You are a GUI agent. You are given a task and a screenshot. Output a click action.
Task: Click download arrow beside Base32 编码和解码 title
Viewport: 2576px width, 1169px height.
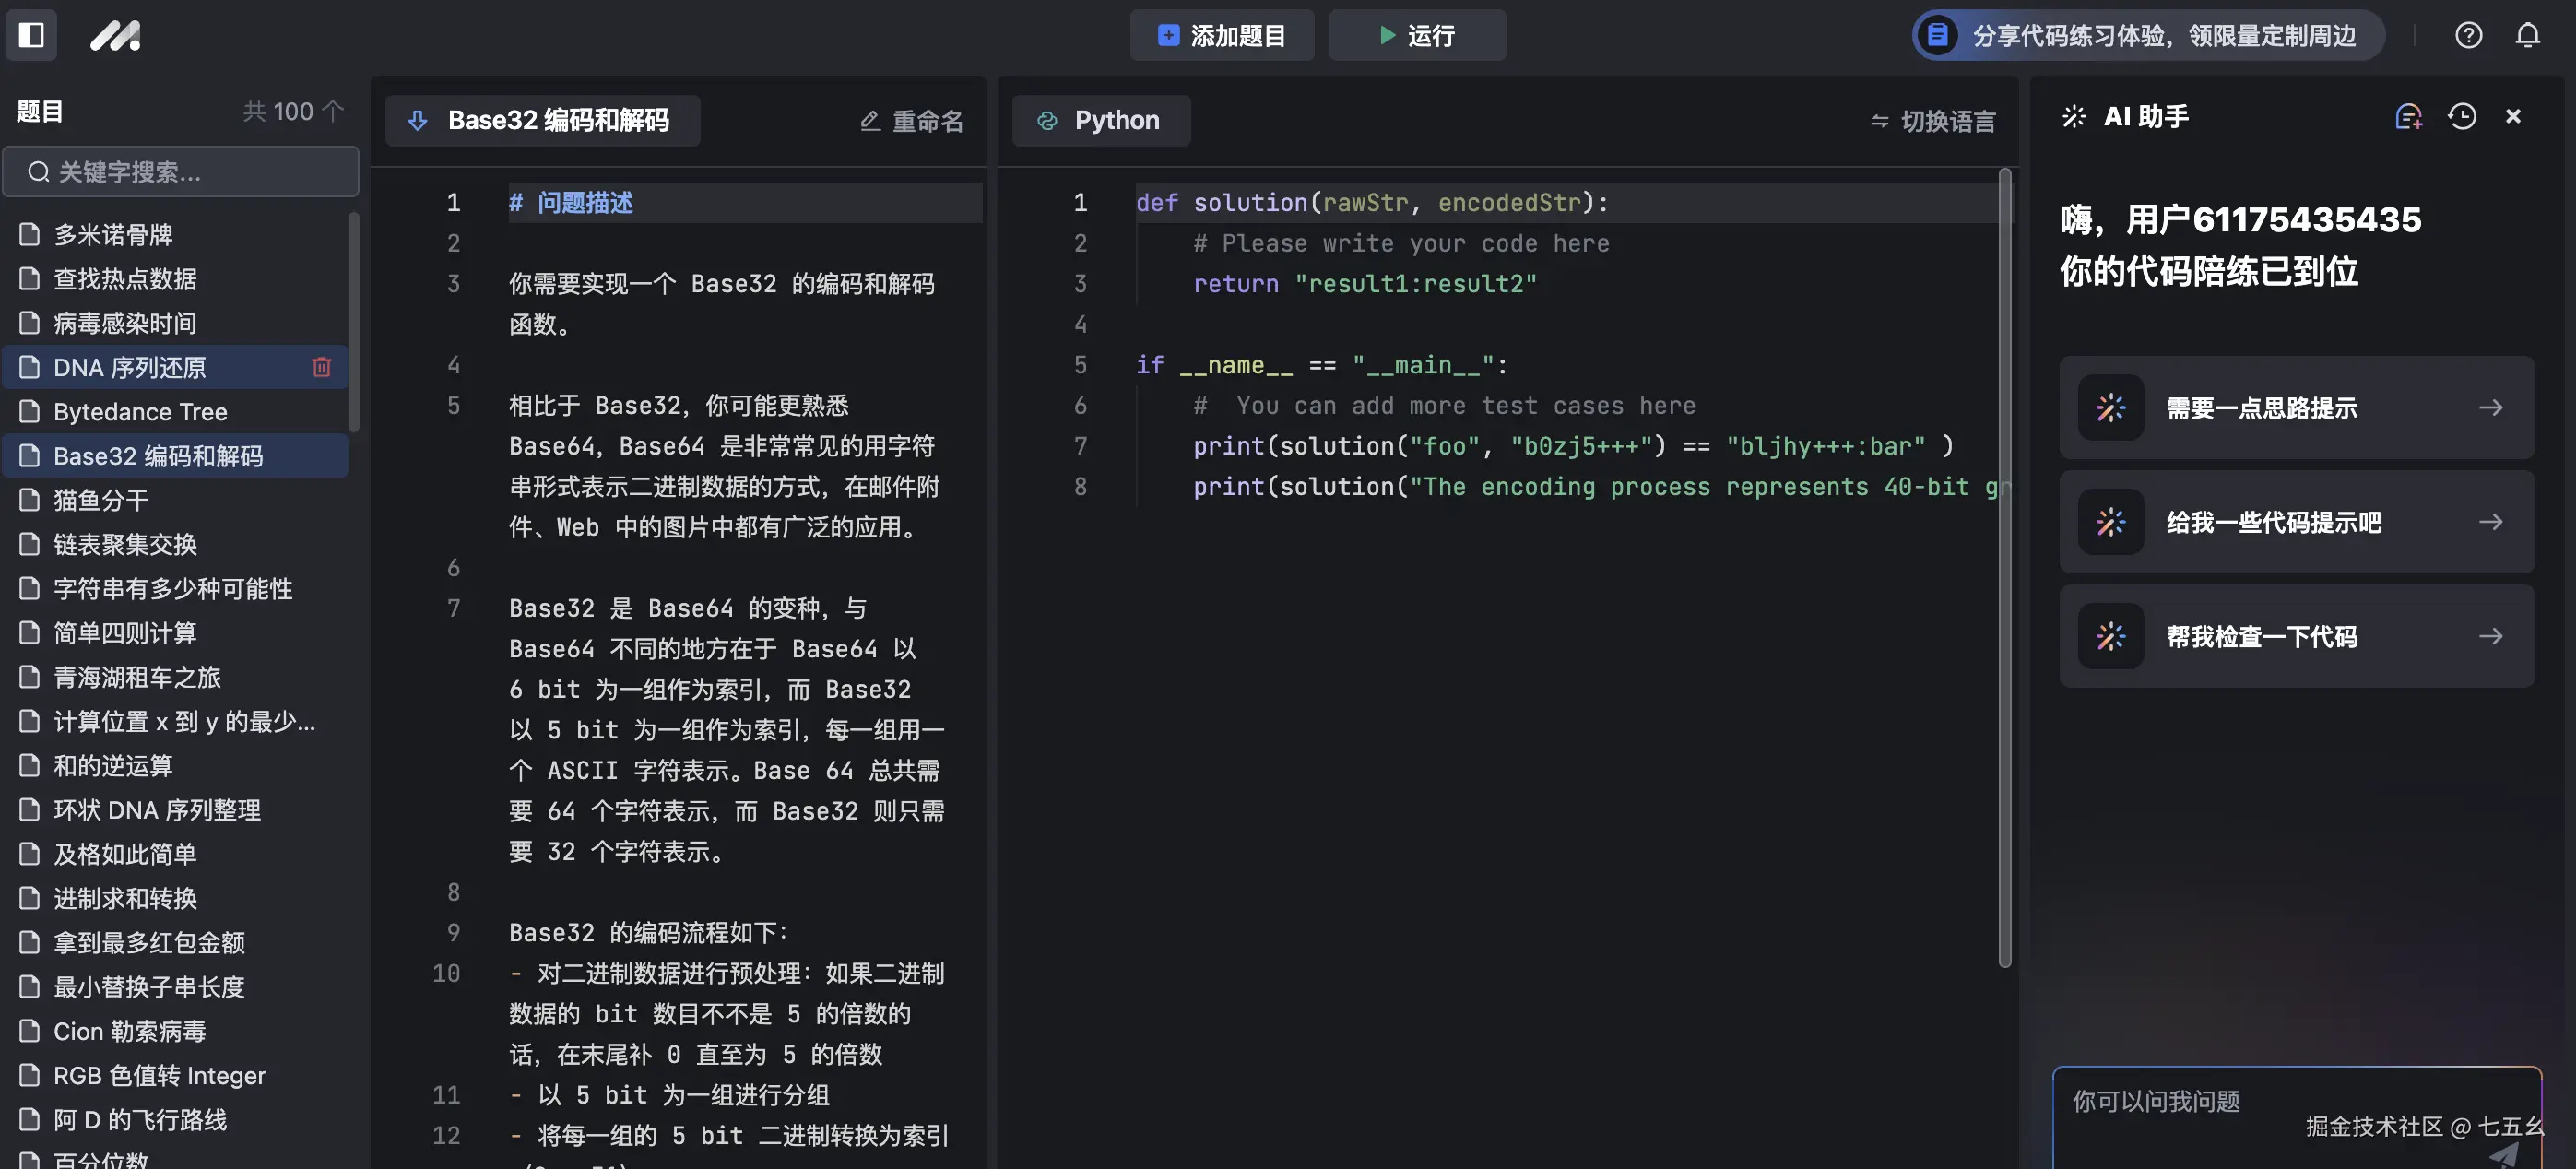(417, 121)
